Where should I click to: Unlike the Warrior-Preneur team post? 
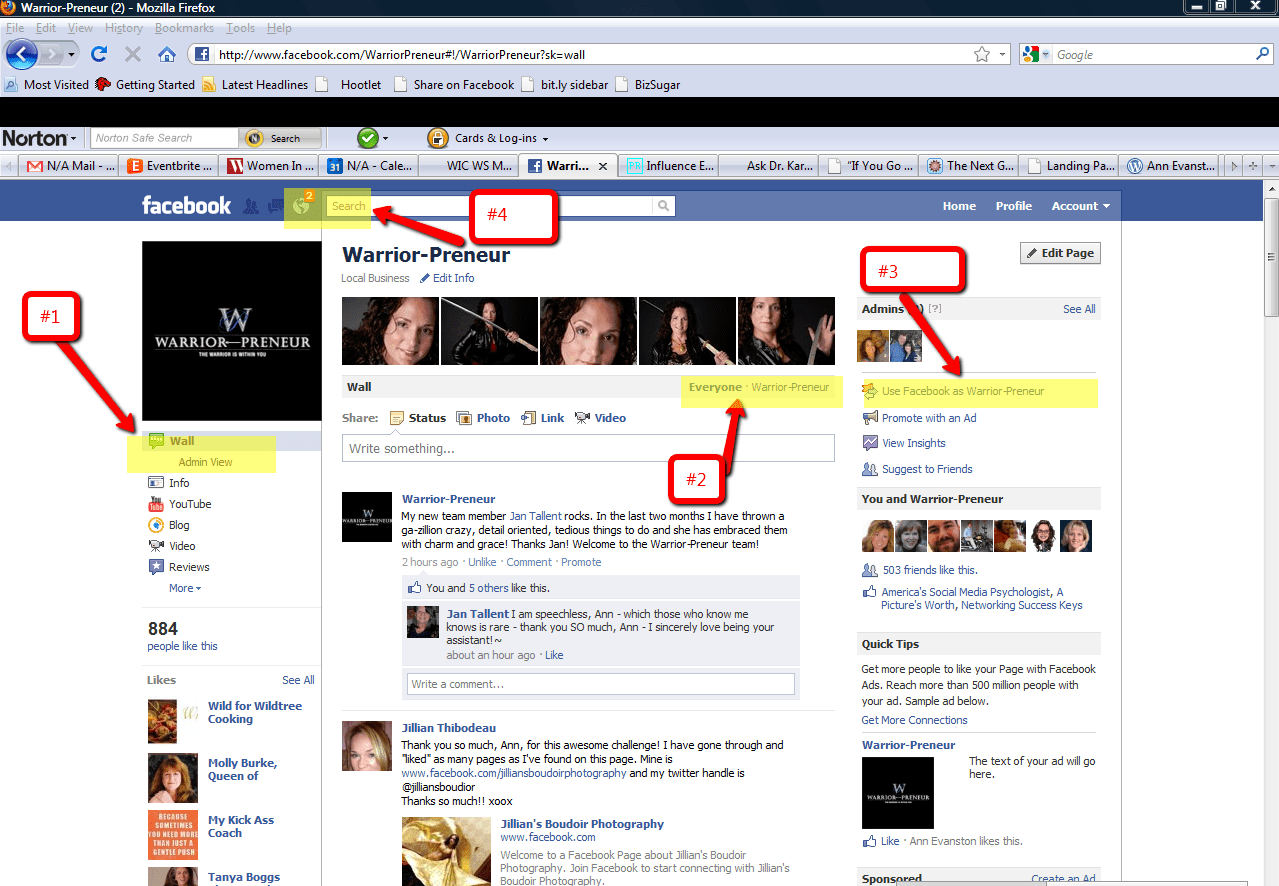[x=482, y=561]
